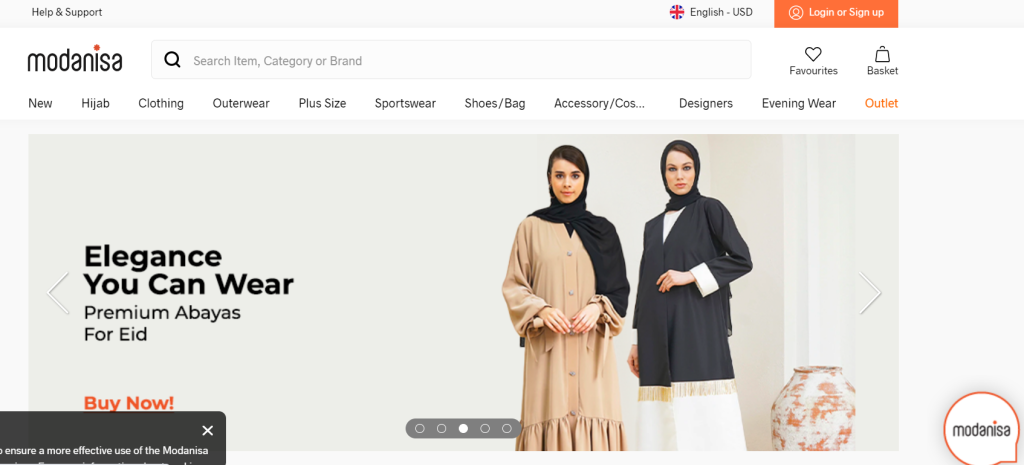
Task: Dismiss the cookie notice with X
Action: point(208,430)
